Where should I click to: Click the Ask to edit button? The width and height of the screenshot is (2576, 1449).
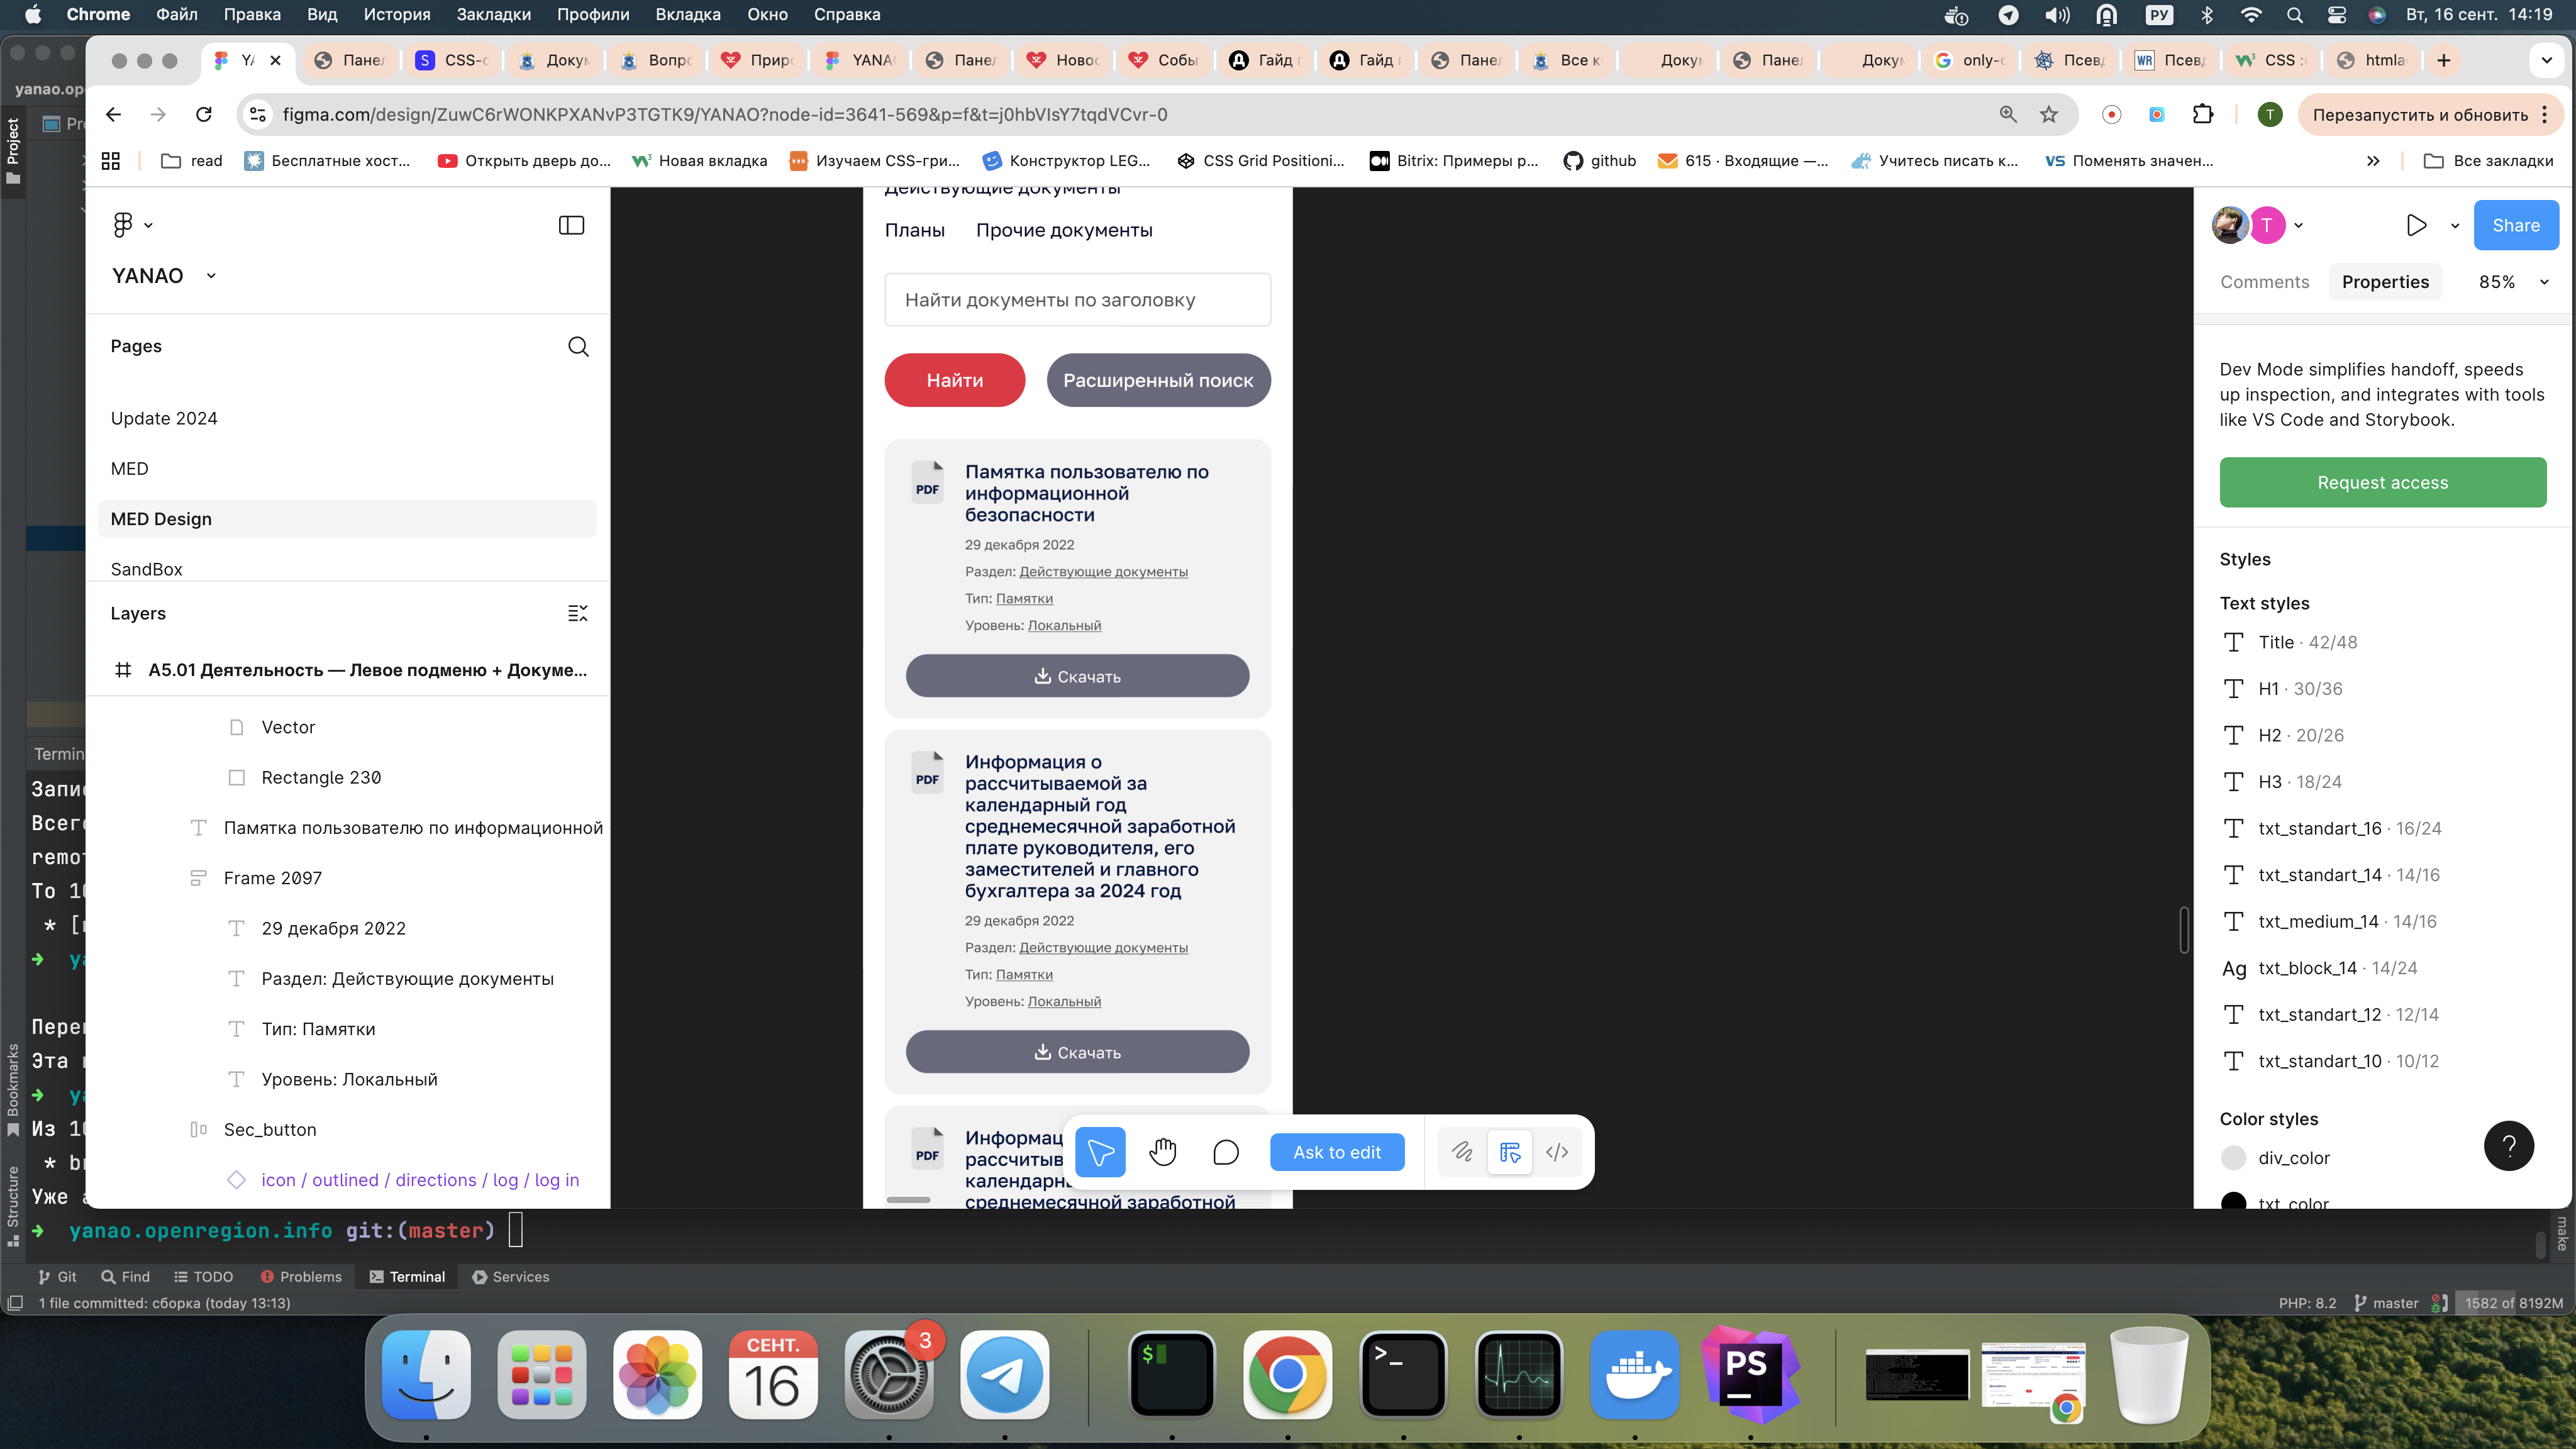point(1336,1152)
